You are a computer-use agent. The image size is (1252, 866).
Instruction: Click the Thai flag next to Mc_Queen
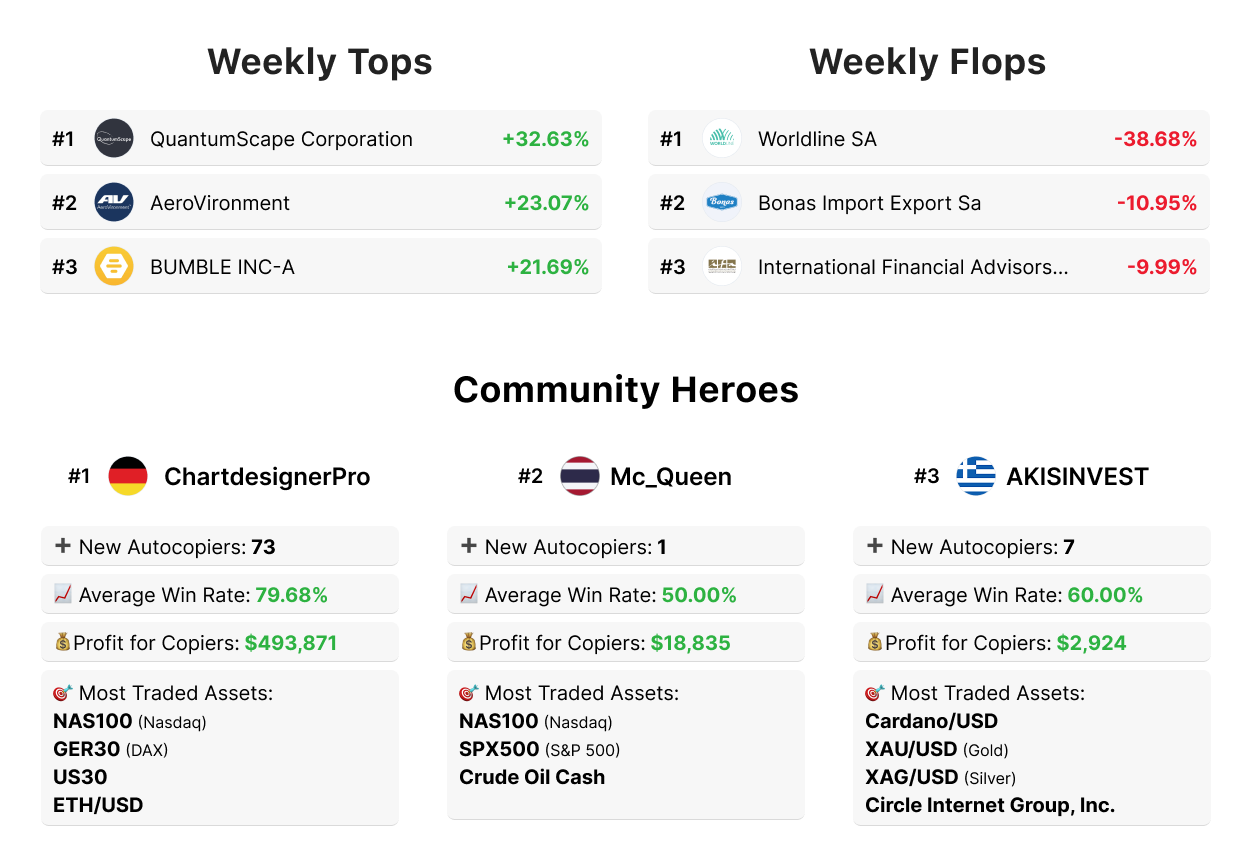point(580,476)
